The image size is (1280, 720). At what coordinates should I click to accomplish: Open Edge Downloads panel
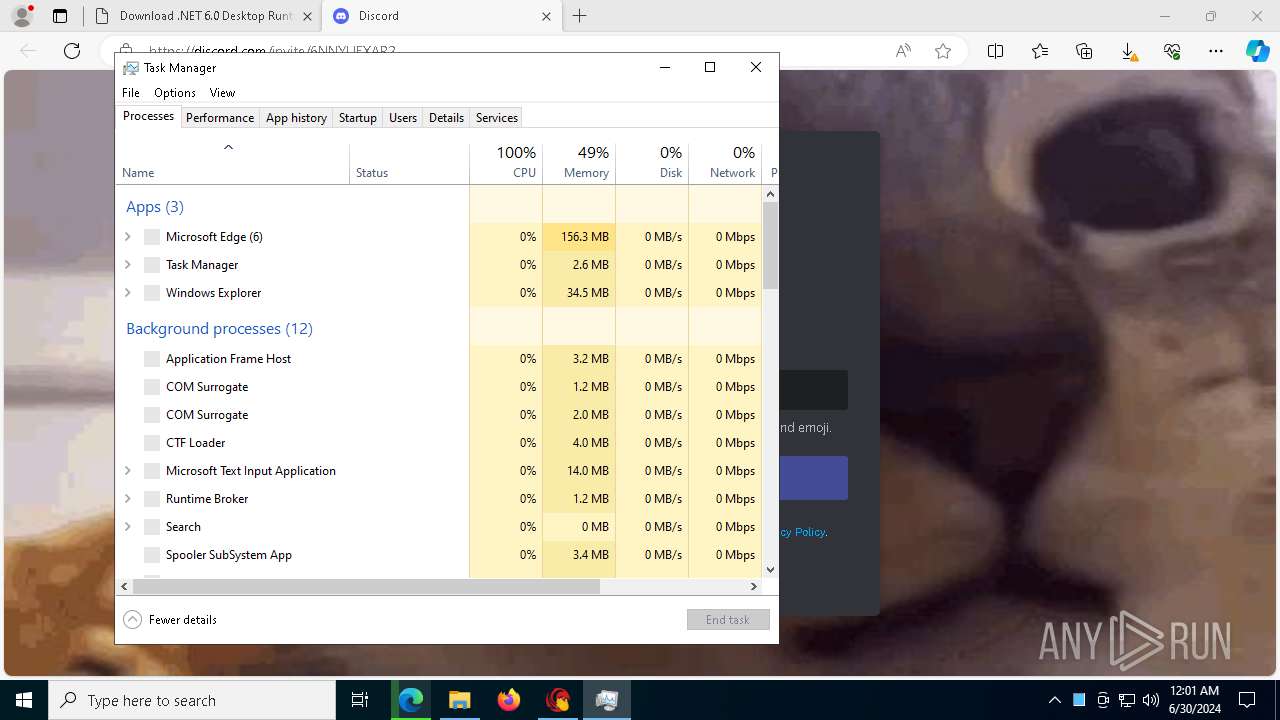click(1128, 51)
